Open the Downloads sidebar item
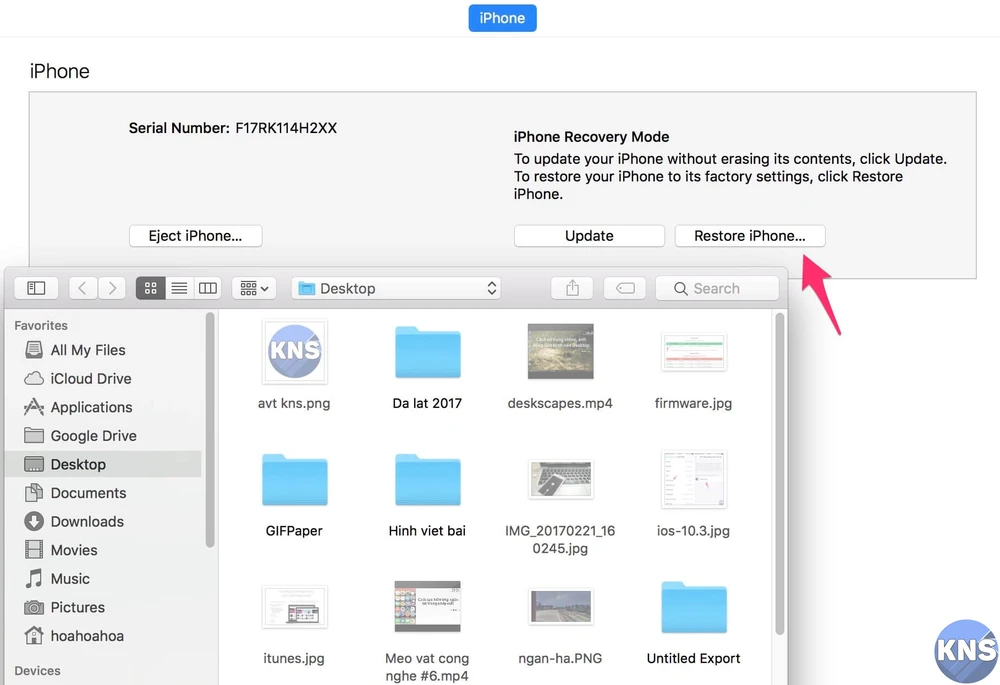Viewport: 1000px width, 685px height. tap(87, 522)
